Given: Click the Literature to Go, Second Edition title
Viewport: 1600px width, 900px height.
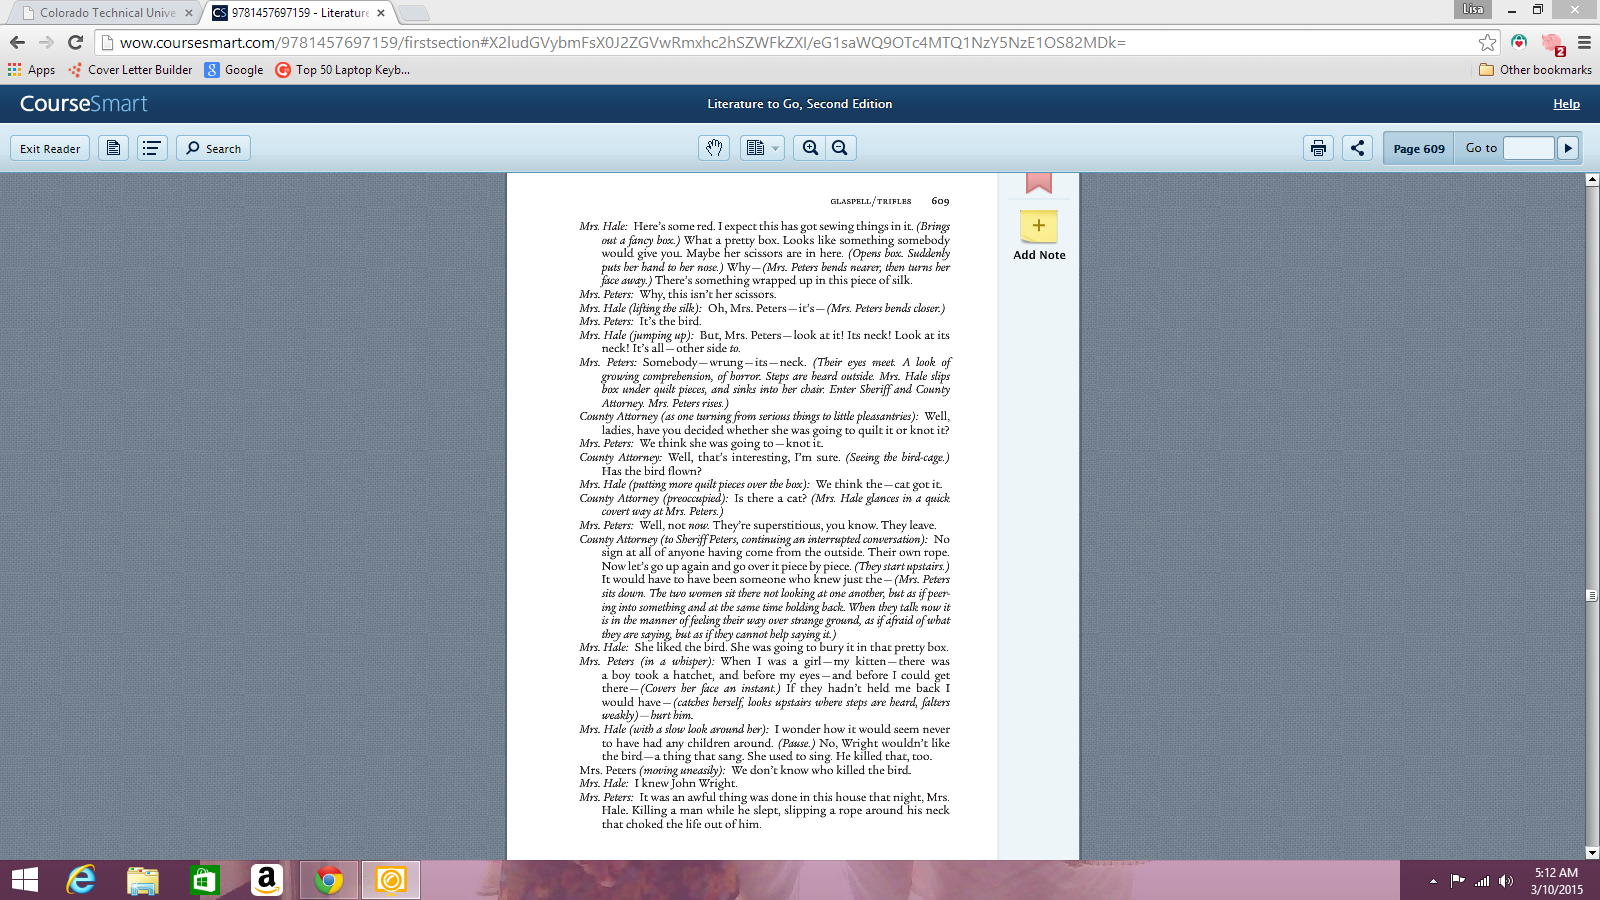Looking at the screenshot, I should (800, 104).
